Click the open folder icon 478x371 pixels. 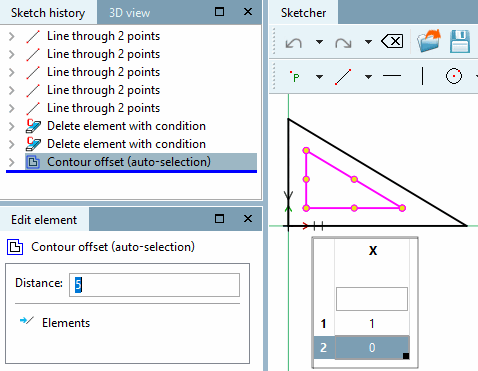tap(429, 41)
